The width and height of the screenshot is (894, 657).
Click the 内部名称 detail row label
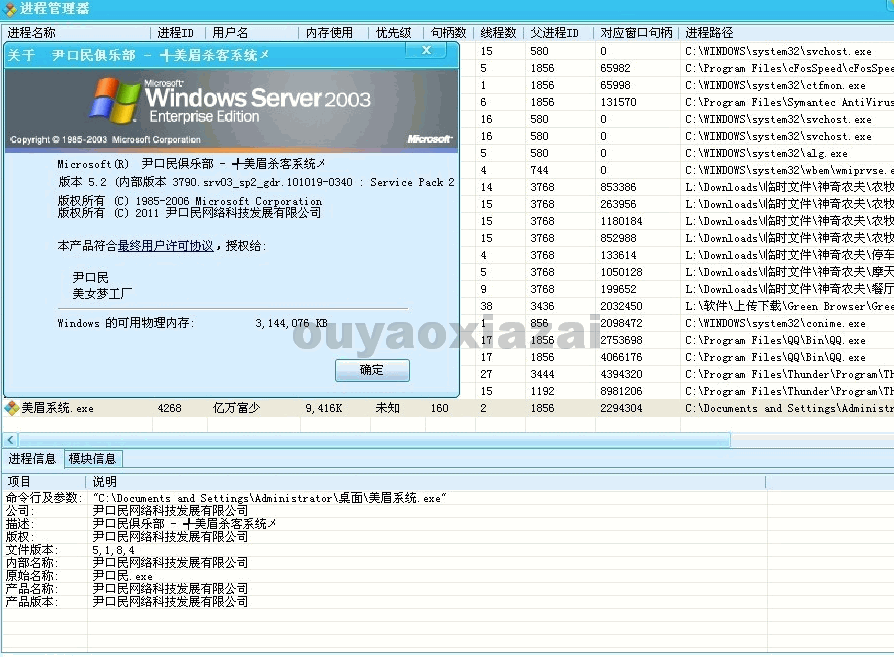[32, 563]
